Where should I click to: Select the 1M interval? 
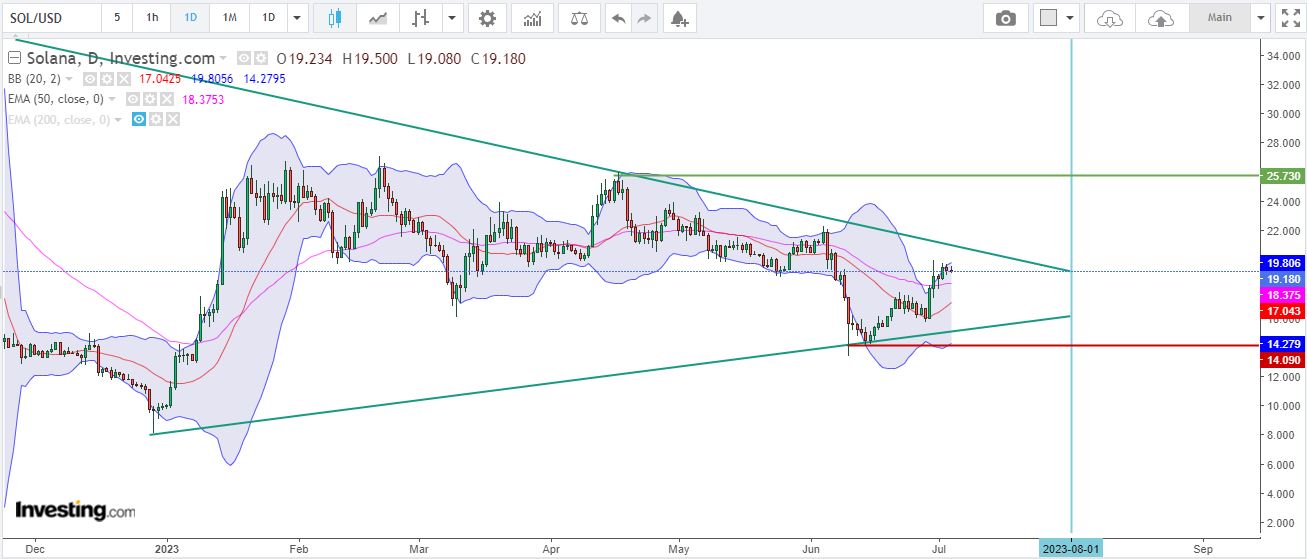pos(229,18)
